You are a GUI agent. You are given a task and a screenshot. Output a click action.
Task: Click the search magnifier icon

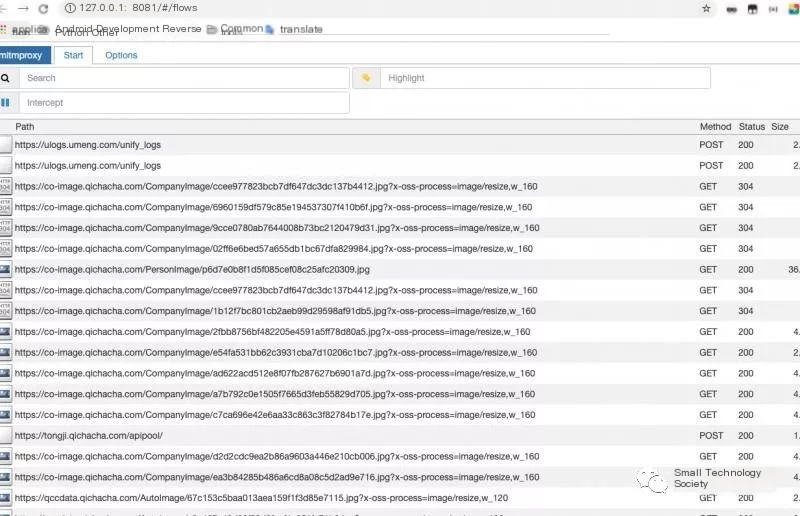(6, 78)
